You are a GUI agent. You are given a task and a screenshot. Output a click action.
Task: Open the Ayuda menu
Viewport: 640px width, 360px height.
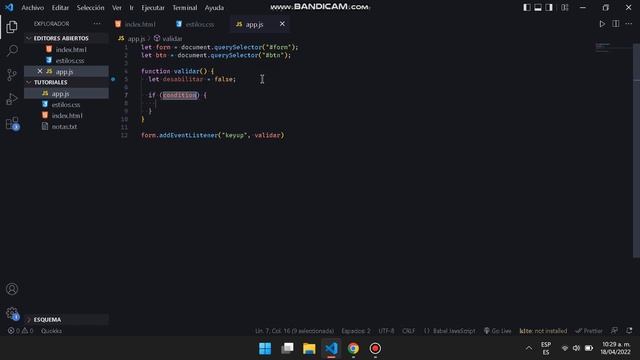[x=214, y=8]
